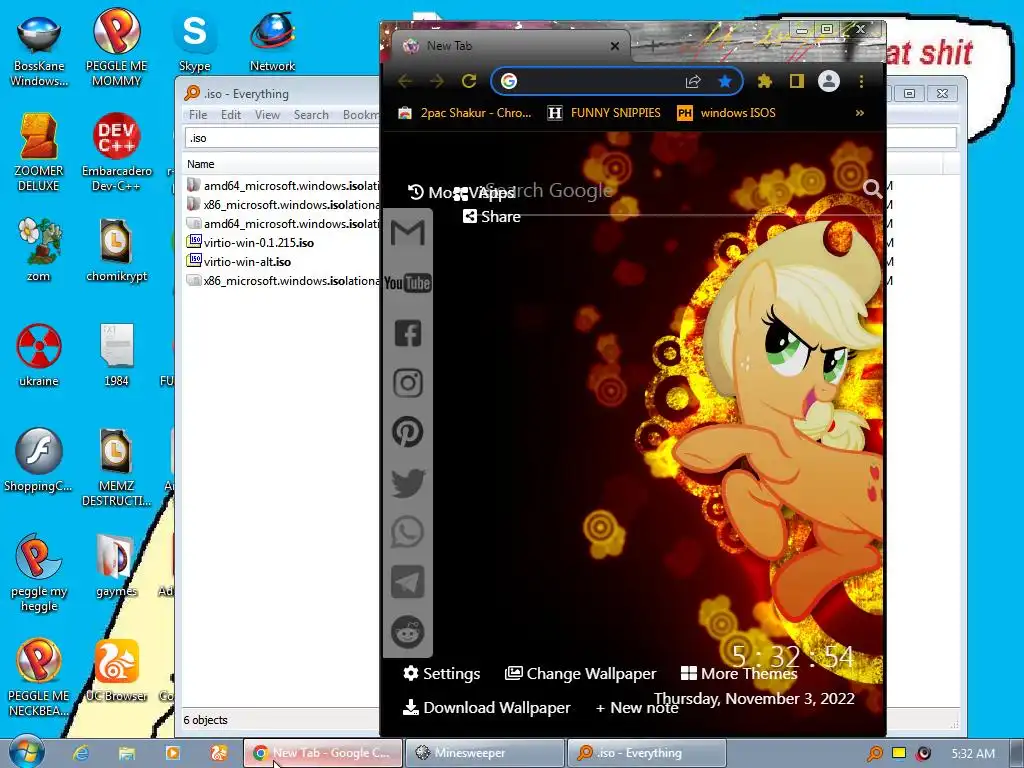Viewport: 1024px width, 768px height.
Task: Click Everything tray icon
Action: coord(874,754)
